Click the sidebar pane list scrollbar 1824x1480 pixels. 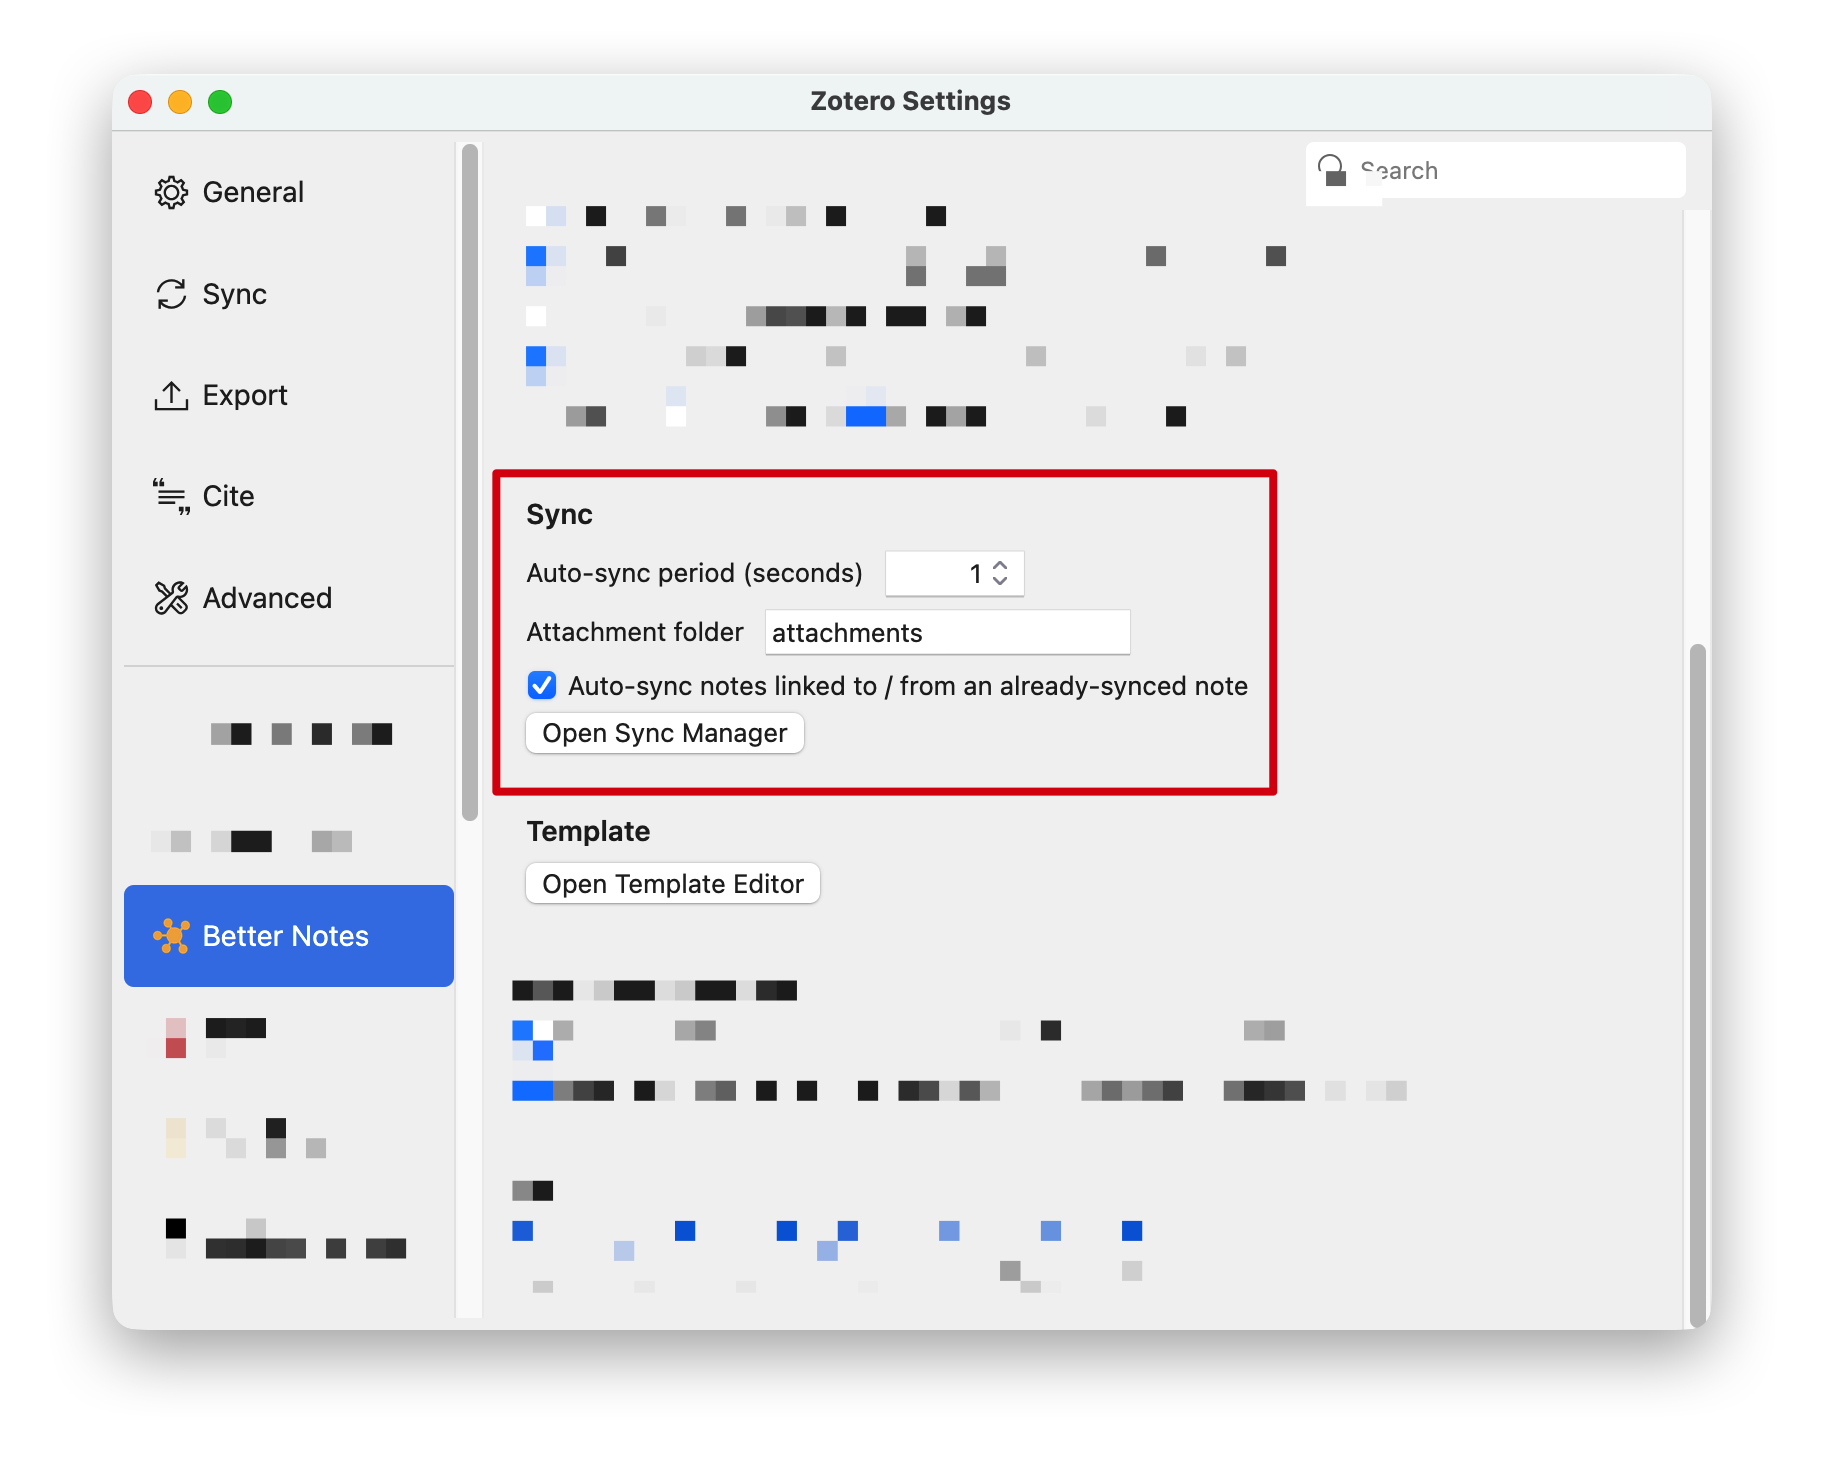(470, 482)
